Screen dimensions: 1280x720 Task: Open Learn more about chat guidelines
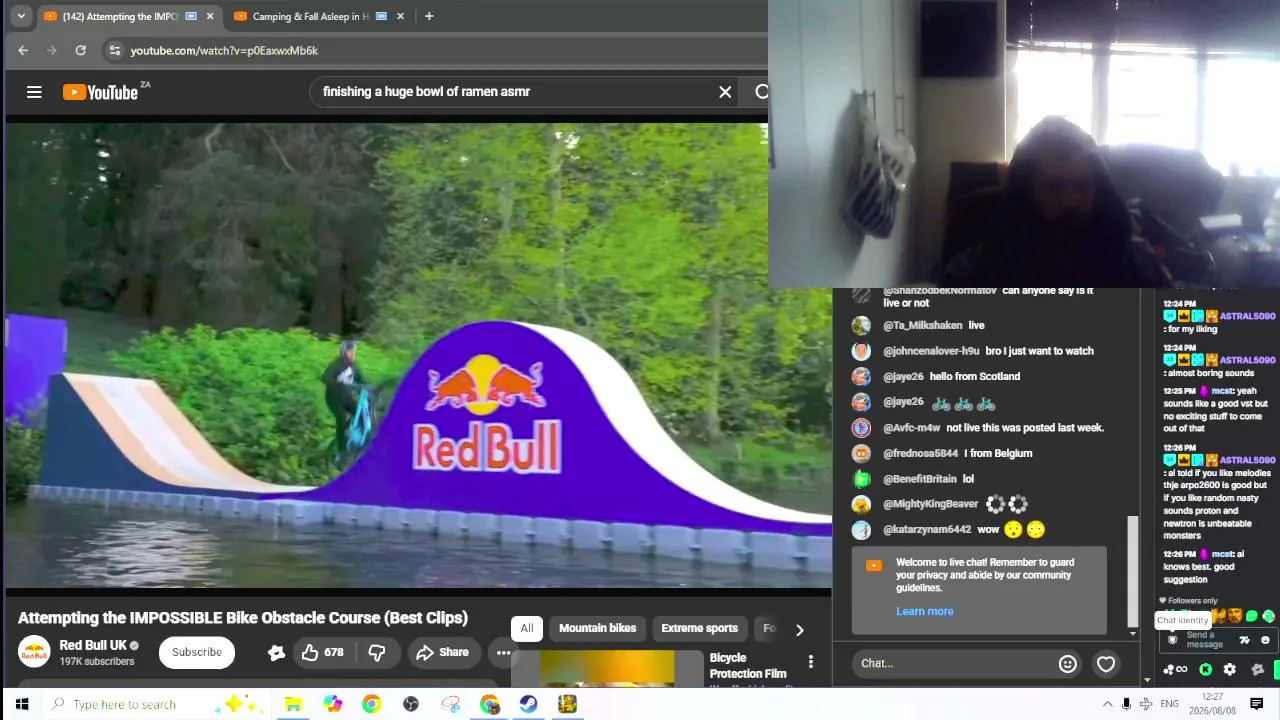tap(925, 611)
